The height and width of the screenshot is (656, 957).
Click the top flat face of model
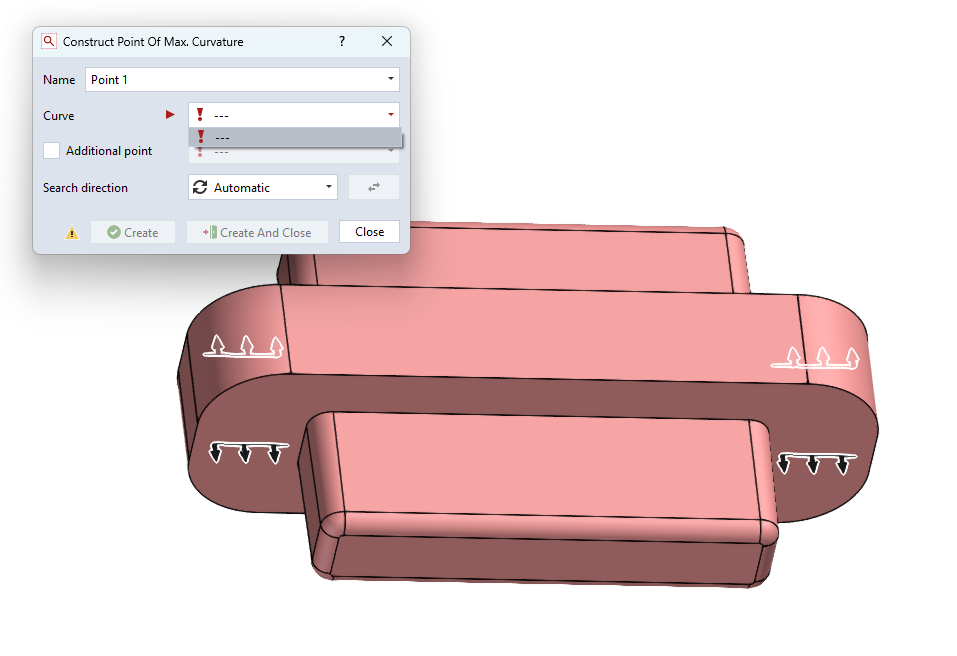[543, 336]
